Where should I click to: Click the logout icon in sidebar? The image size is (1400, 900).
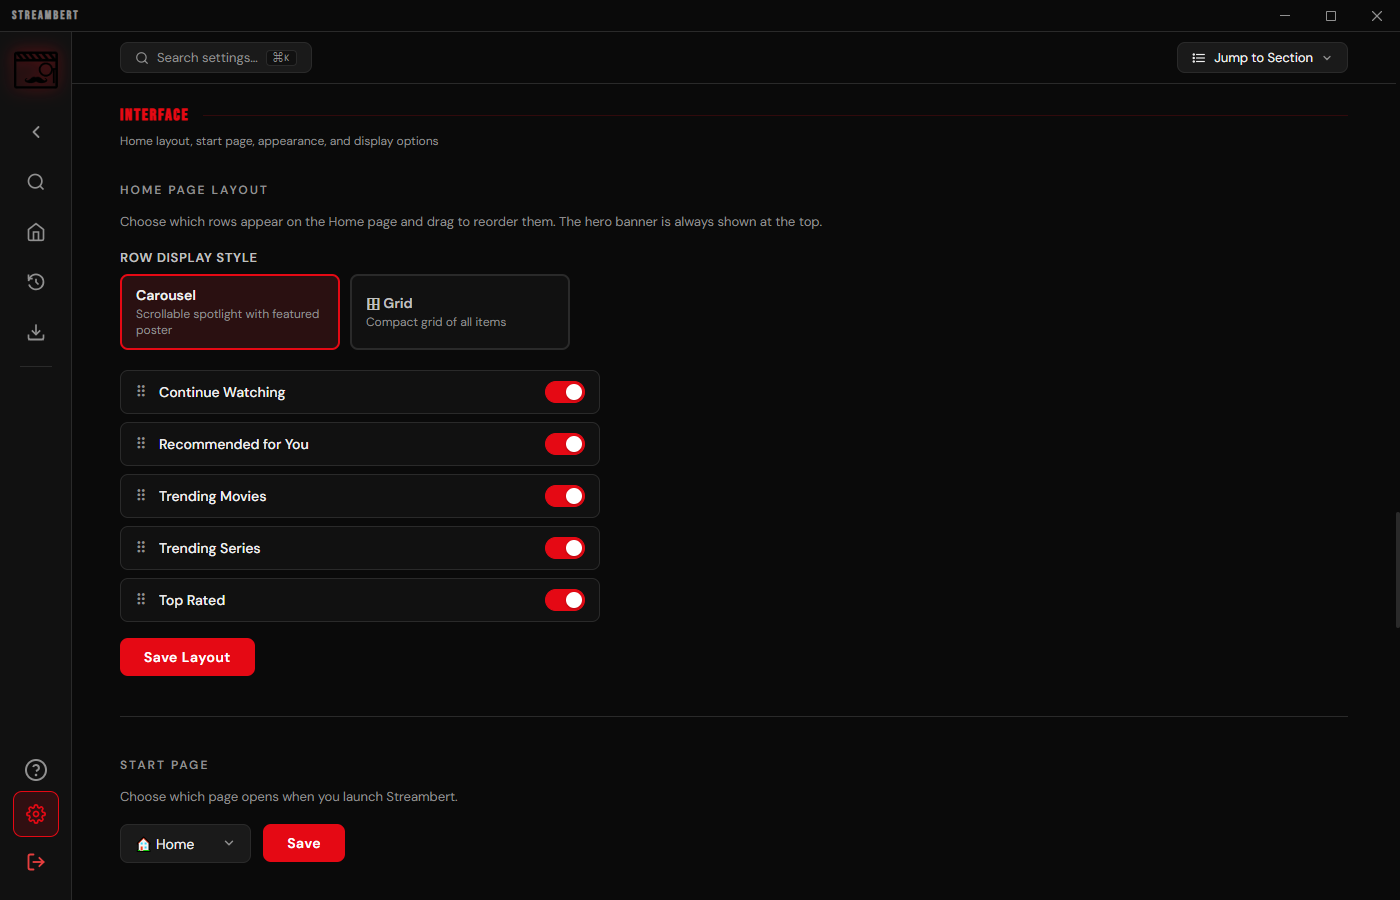tap(36, 862)
